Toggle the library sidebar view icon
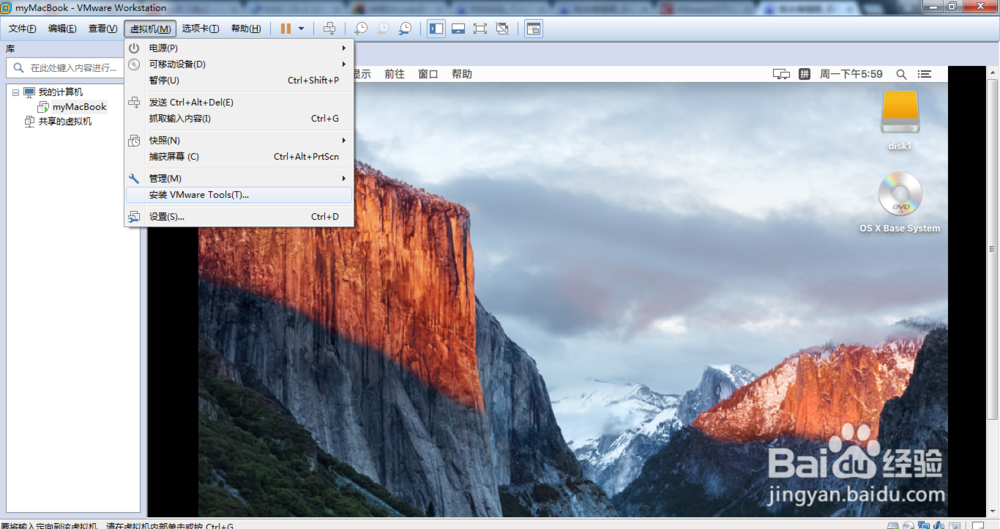The image size is (1000, 529). pos(436,29)
